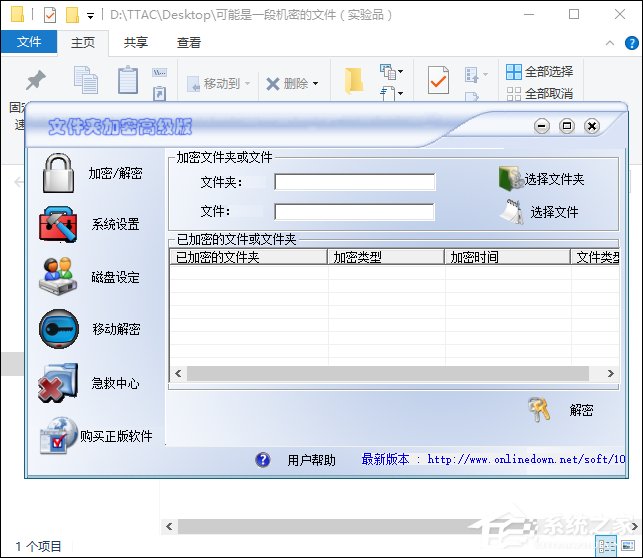Click Explorer horizontal scrollbar left arrow
The image size is (643, 558).
[x=169, y=526]
